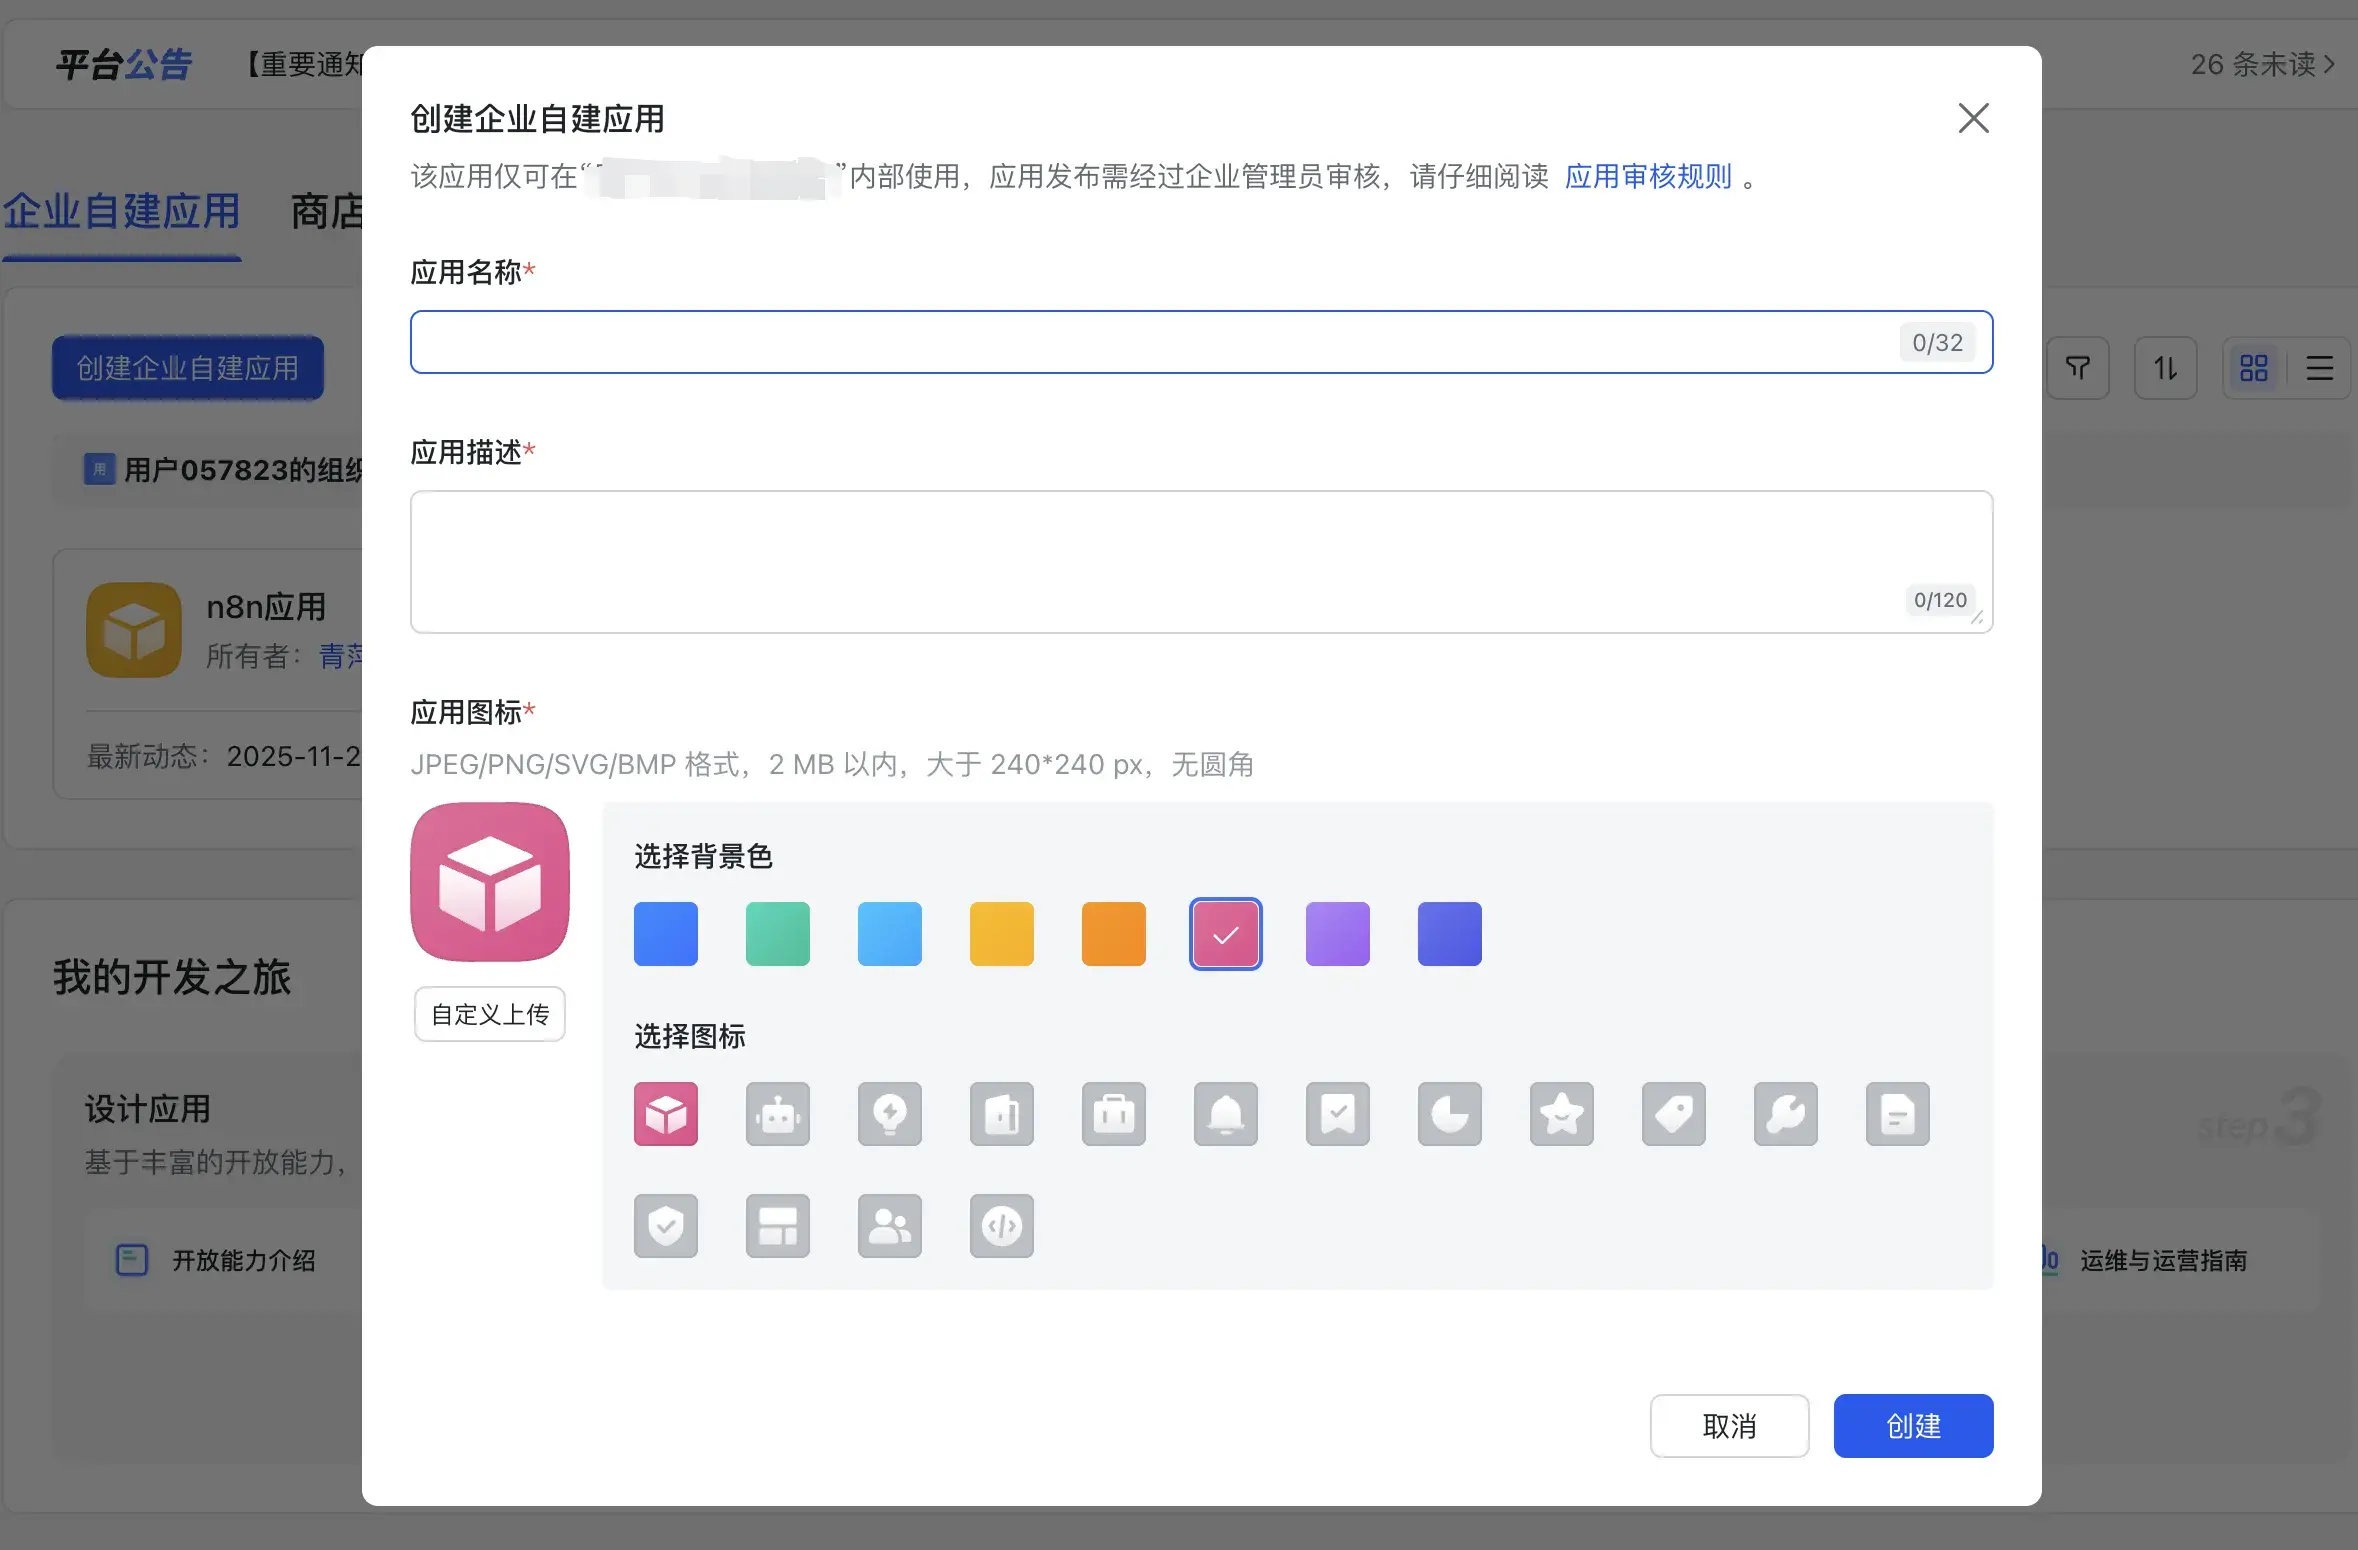Click the 应用名称 input field

(x=1150, y=342)
